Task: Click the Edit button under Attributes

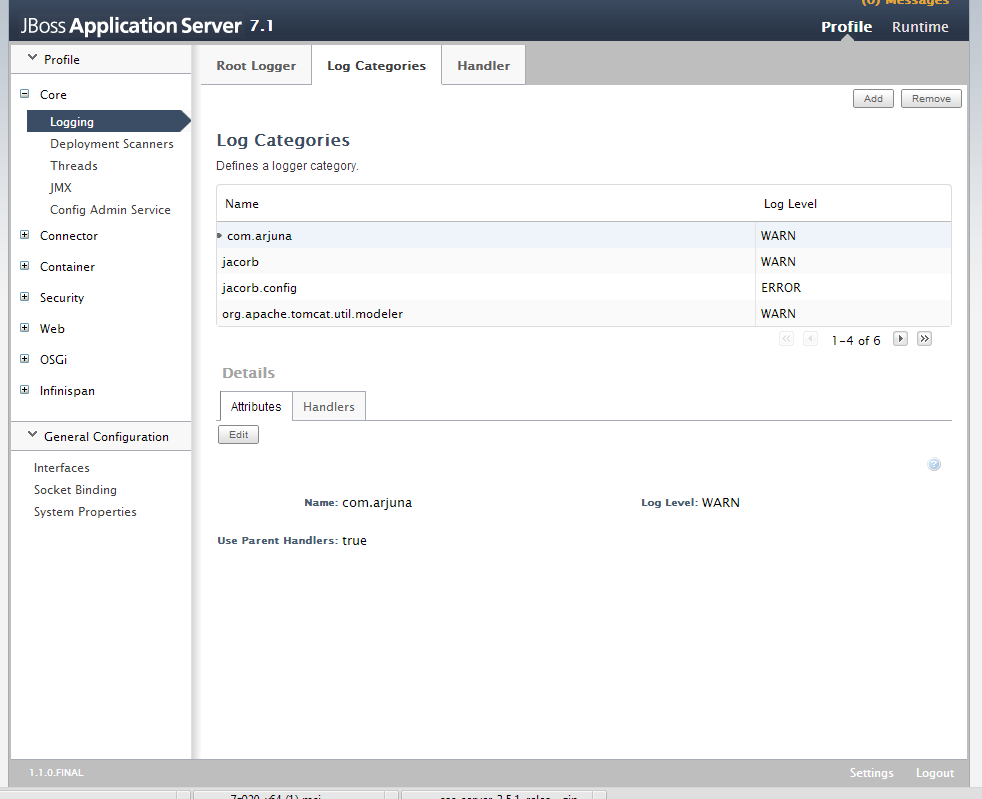Action: click(x=238, y=434)
